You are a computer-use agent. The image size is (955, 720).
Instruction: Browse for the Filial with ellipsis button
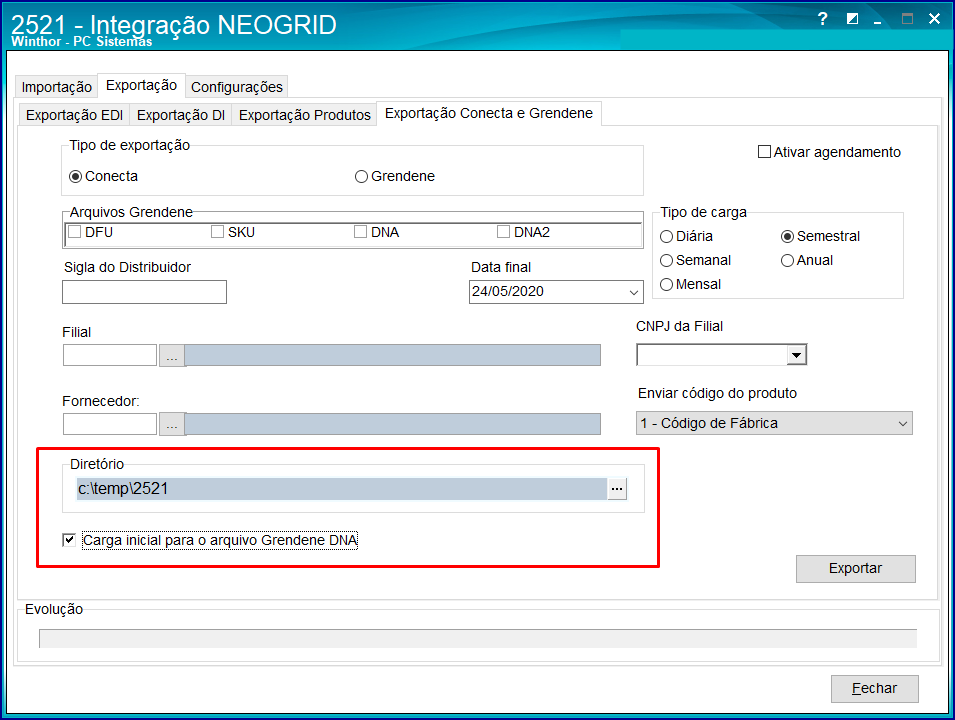(x=172, y=355)
